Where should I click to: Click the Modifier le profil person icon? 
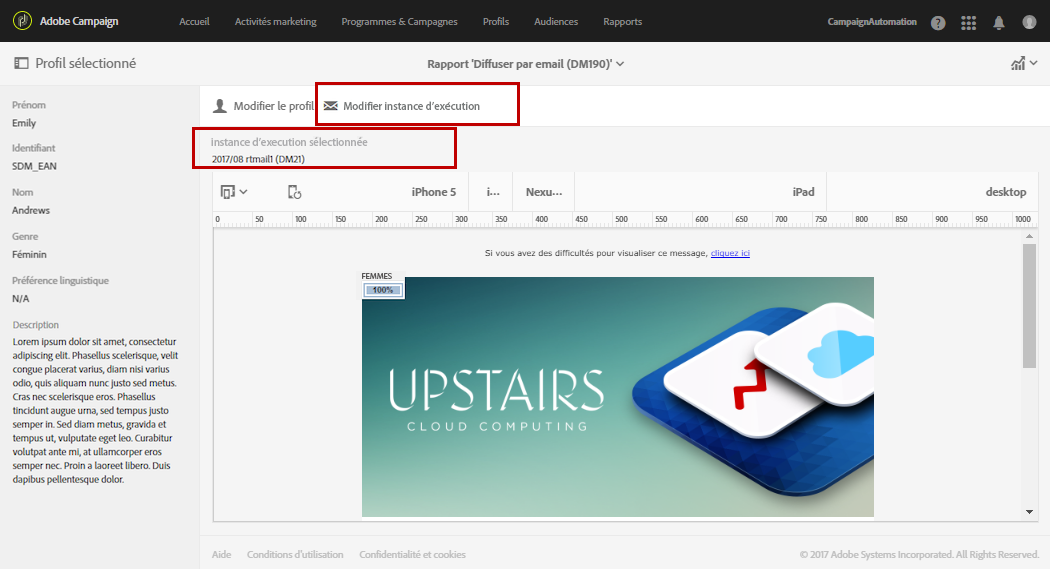pyautogui.click(x=220, y=106)
